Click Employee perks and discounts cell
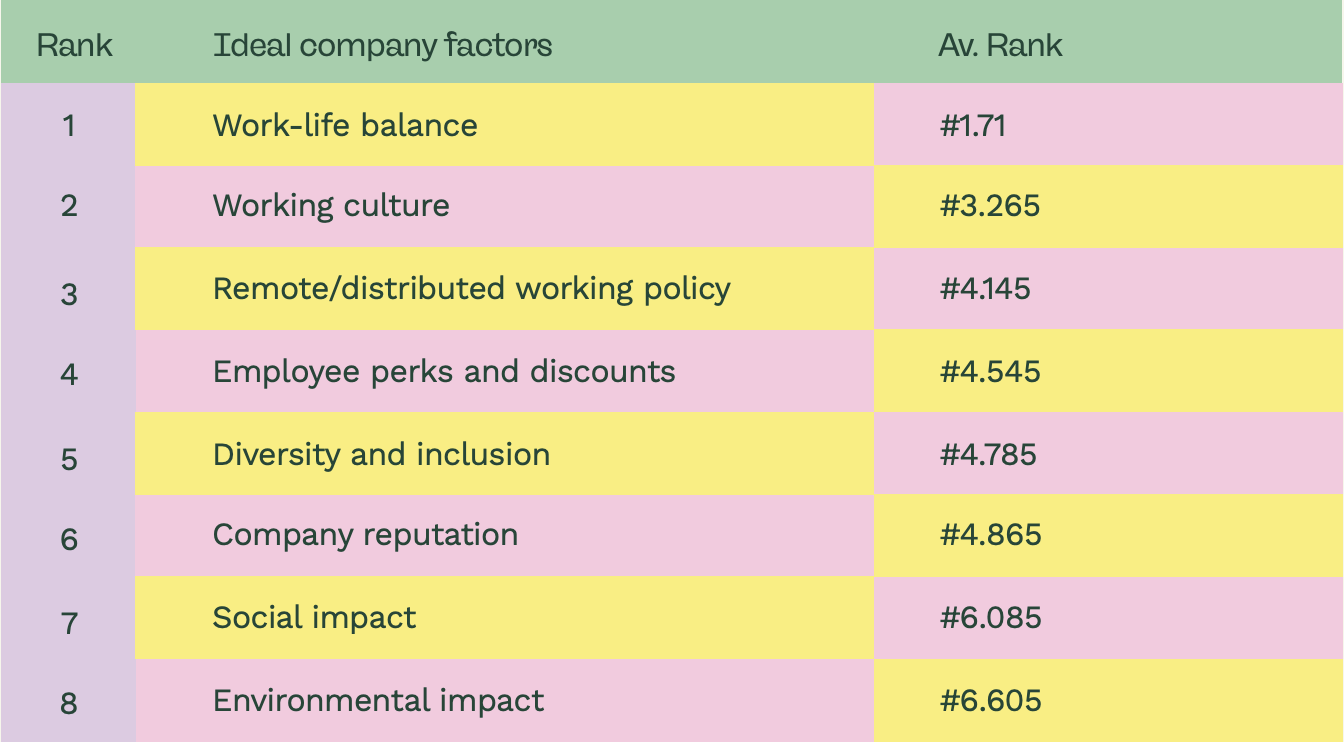Image resolution: width=1344 pixels, height=742 pixels. [x=504, y=371]
